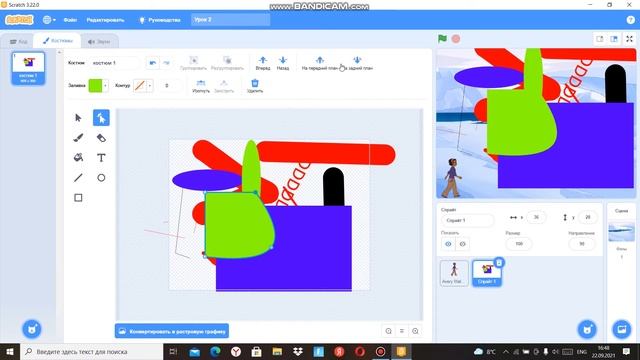Click the project title field
This screenshot has height=360, width=640.
pos(230,20)
